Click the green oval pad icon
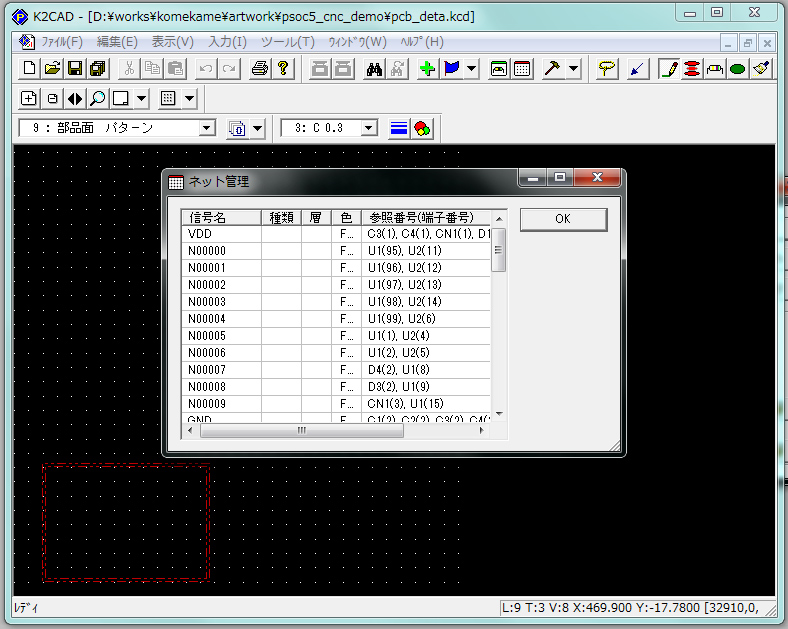The height and width of the screenshot is (629, 788). click(738, 68)
